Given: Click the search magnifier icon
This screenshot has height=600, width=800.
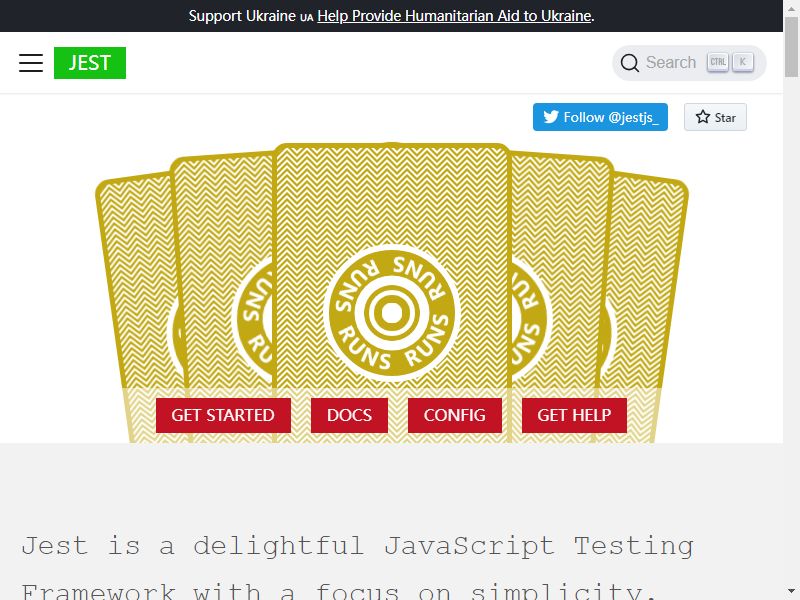Looking at the screenshot, I should (x=630, y=63).
